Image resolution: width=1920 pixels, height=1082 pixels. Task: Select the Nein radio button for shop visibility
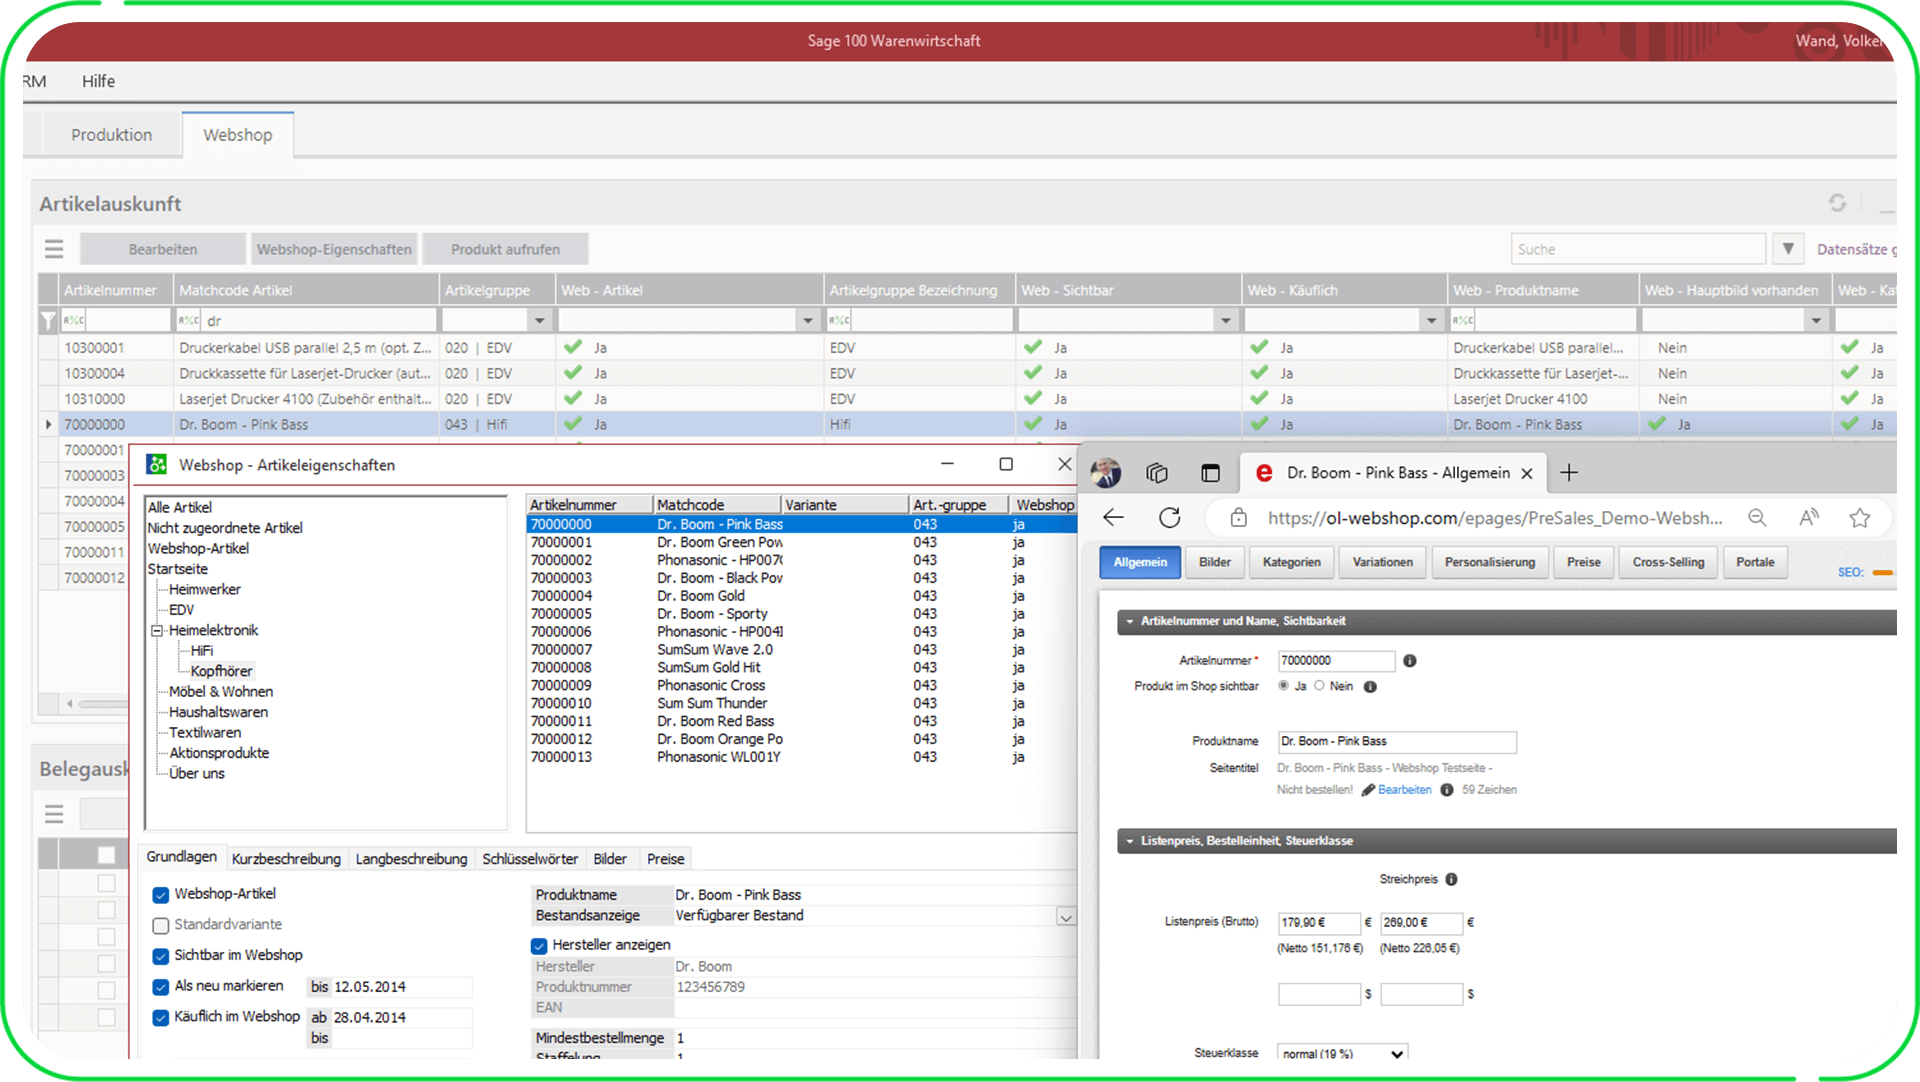point(1319,686)
